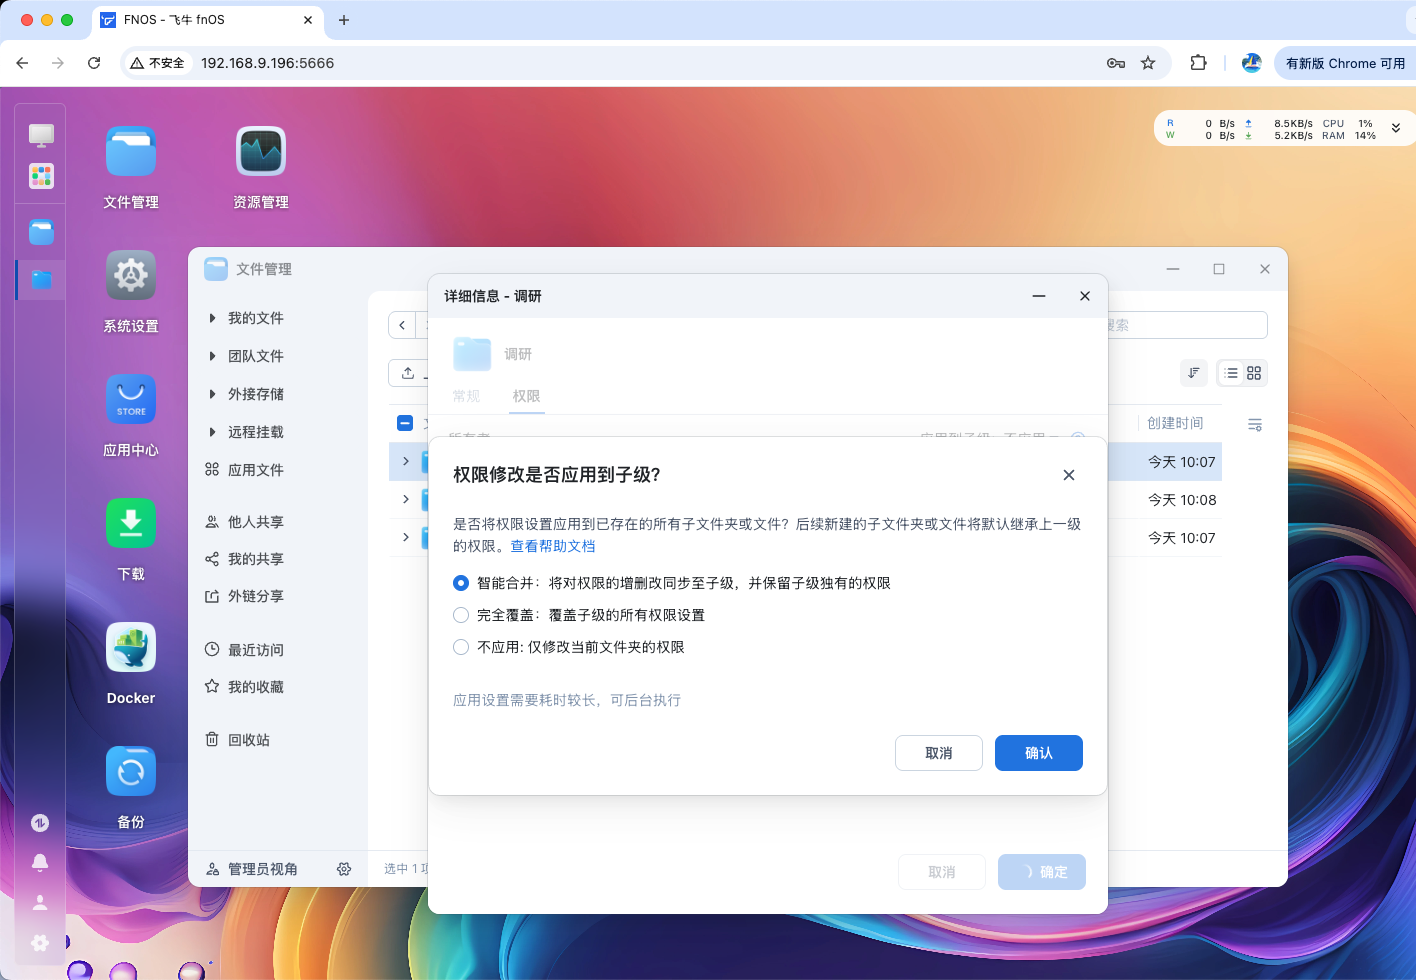The image size is (1416, 980).
Task: Open the 查看帮助文档 link
Action: 553,546
